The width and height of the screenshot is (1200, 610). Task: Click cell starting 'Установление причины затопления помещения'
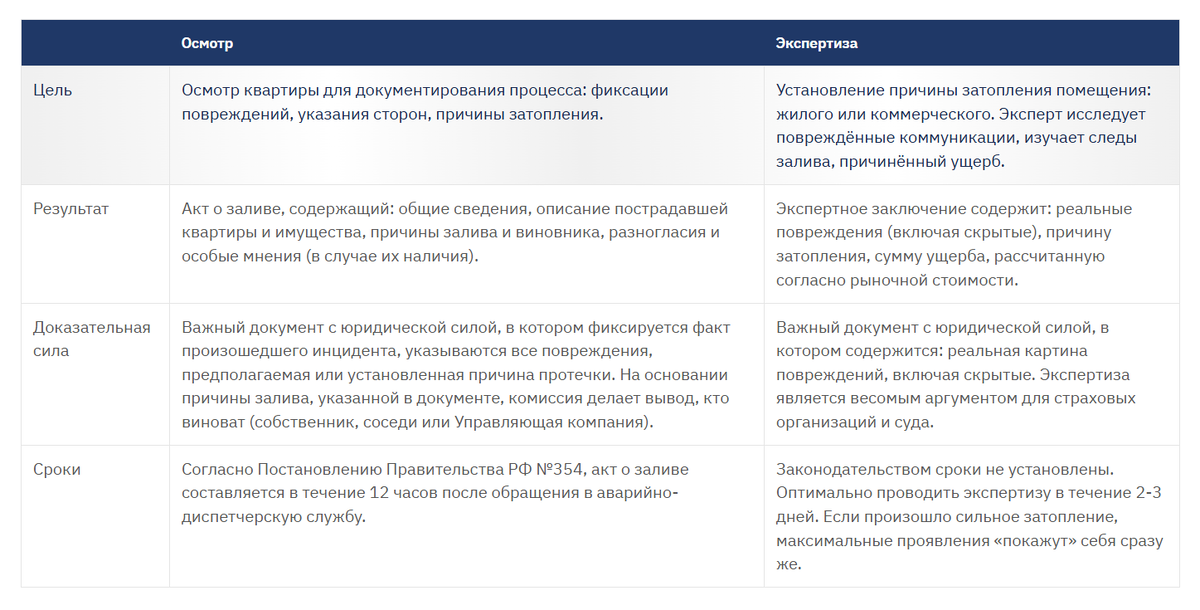(x=972, y=126)
